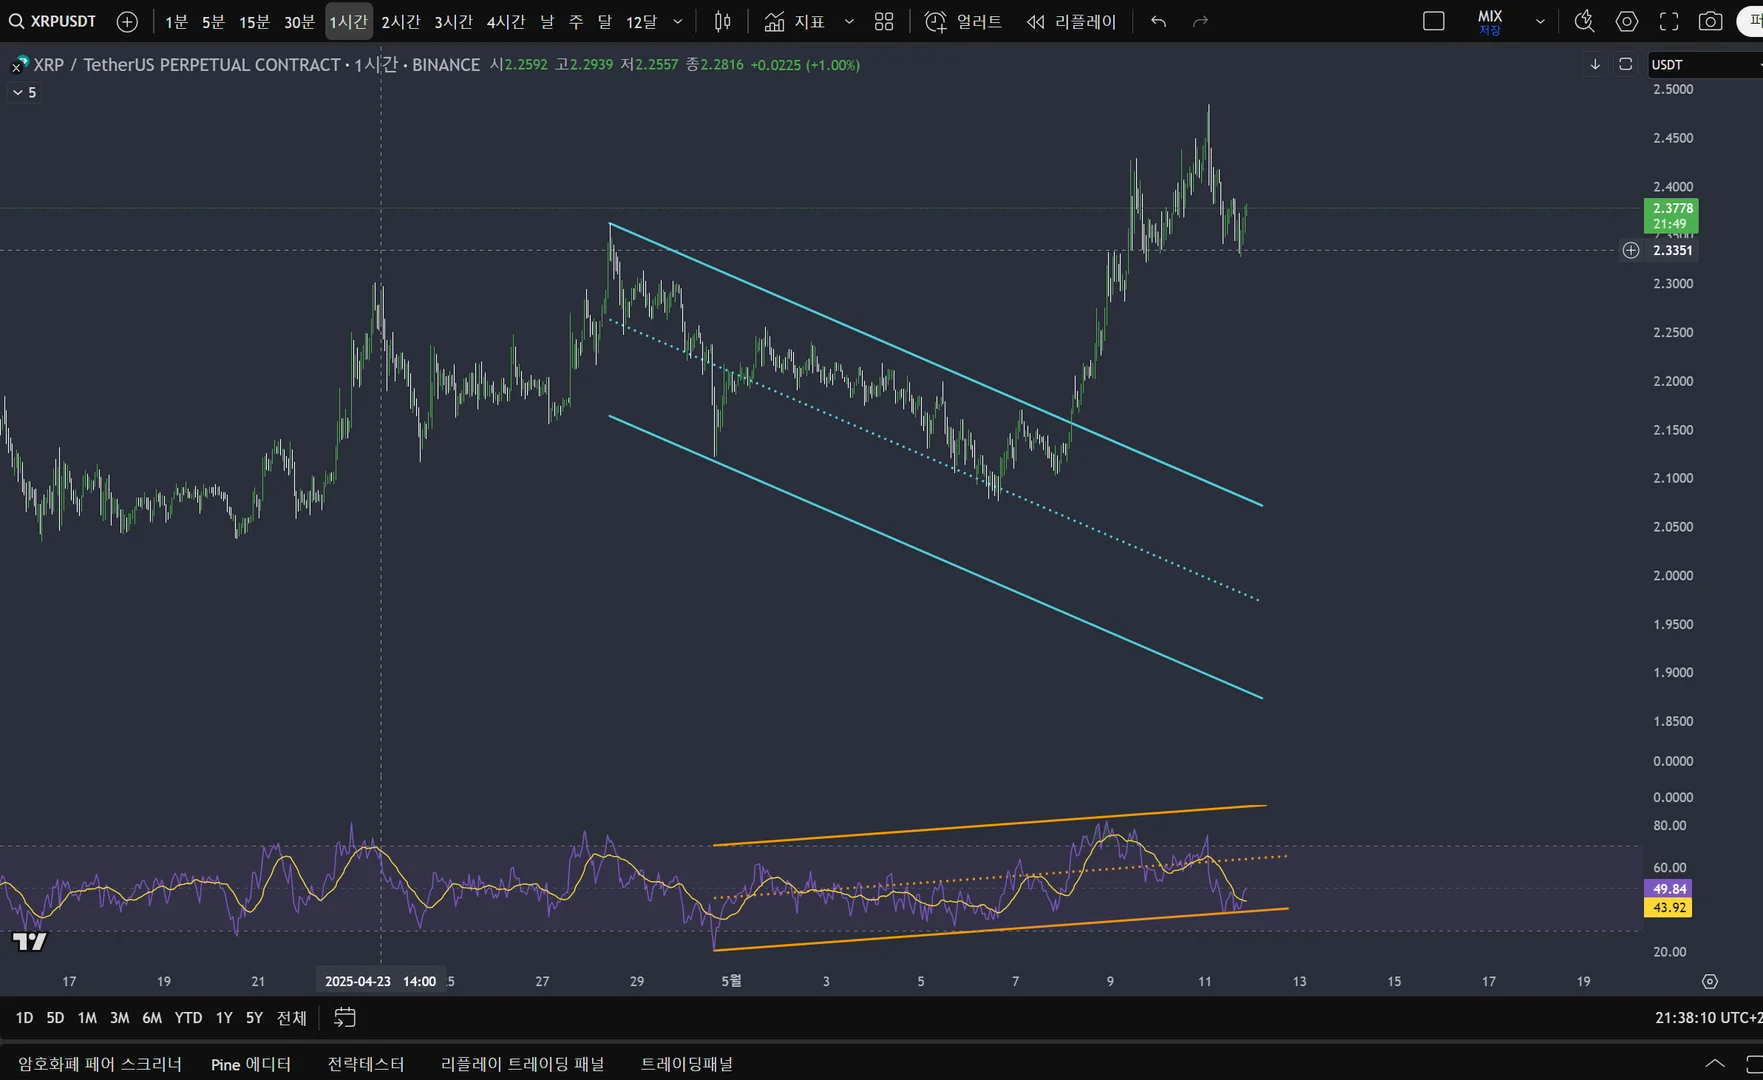Click the down arrow icon beside USDT

pos(1595,64)
